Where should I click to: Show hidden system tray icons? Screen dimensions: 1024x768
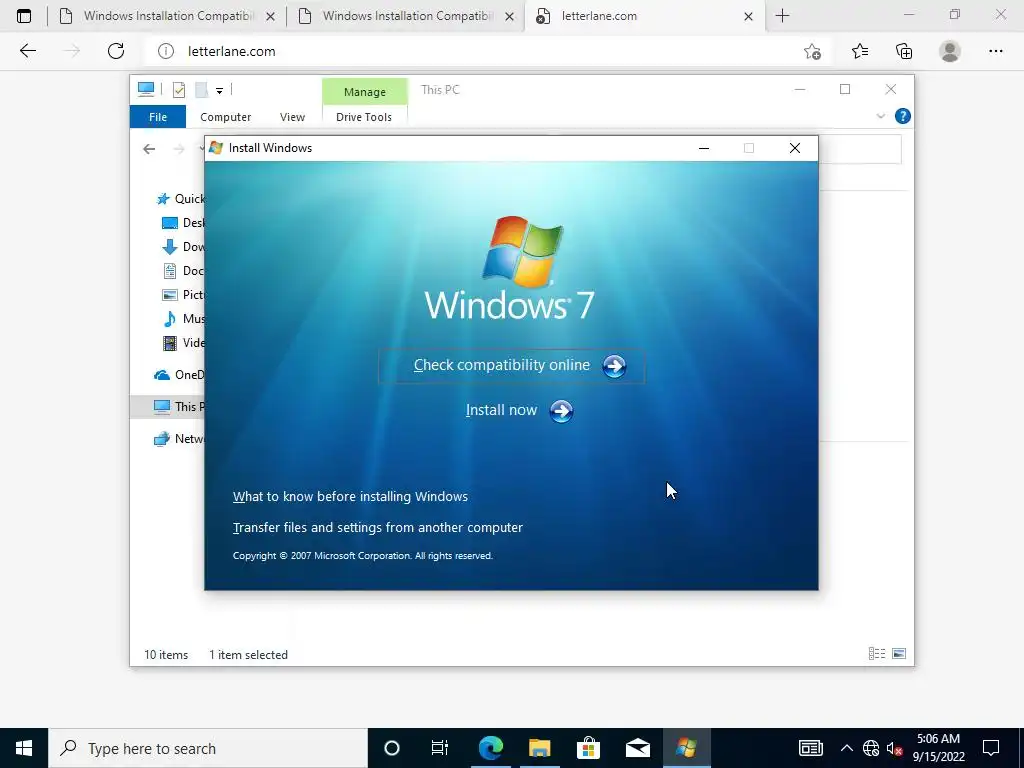pyautogui.click(x=846, y=748)
